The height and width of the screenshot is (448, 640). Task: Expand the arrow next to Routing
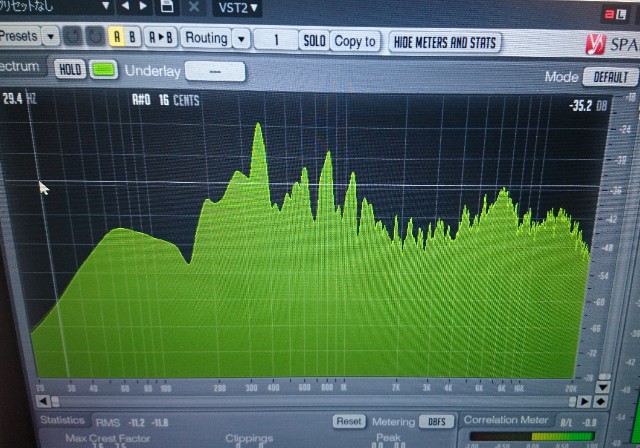[x=241, y=39]
